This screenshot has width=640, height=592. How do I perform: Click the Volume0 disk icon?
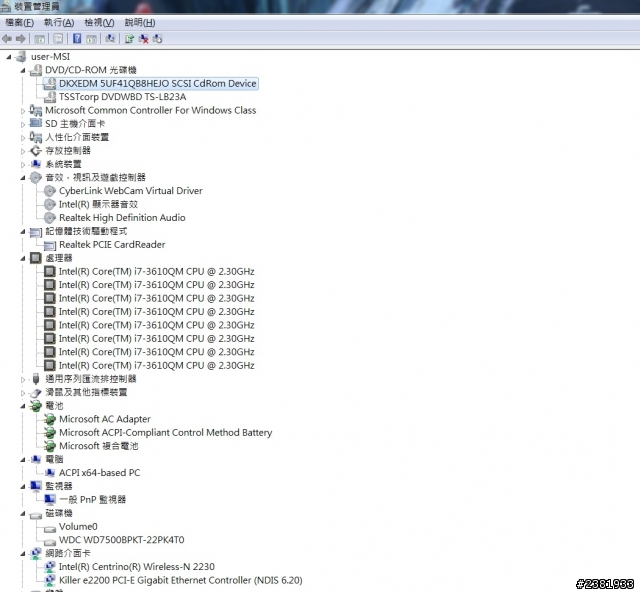click(50, 529)
